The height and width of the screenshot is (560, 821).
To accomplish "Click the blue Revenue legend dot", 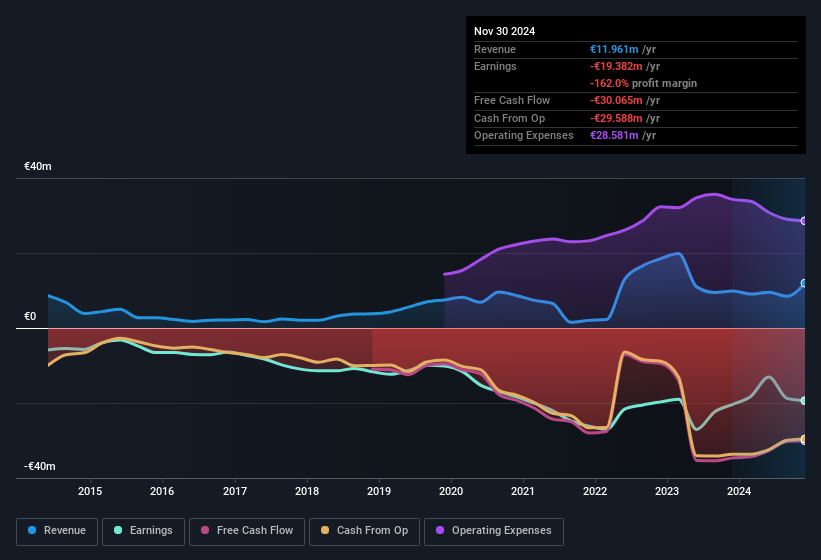I will [33, 531].
